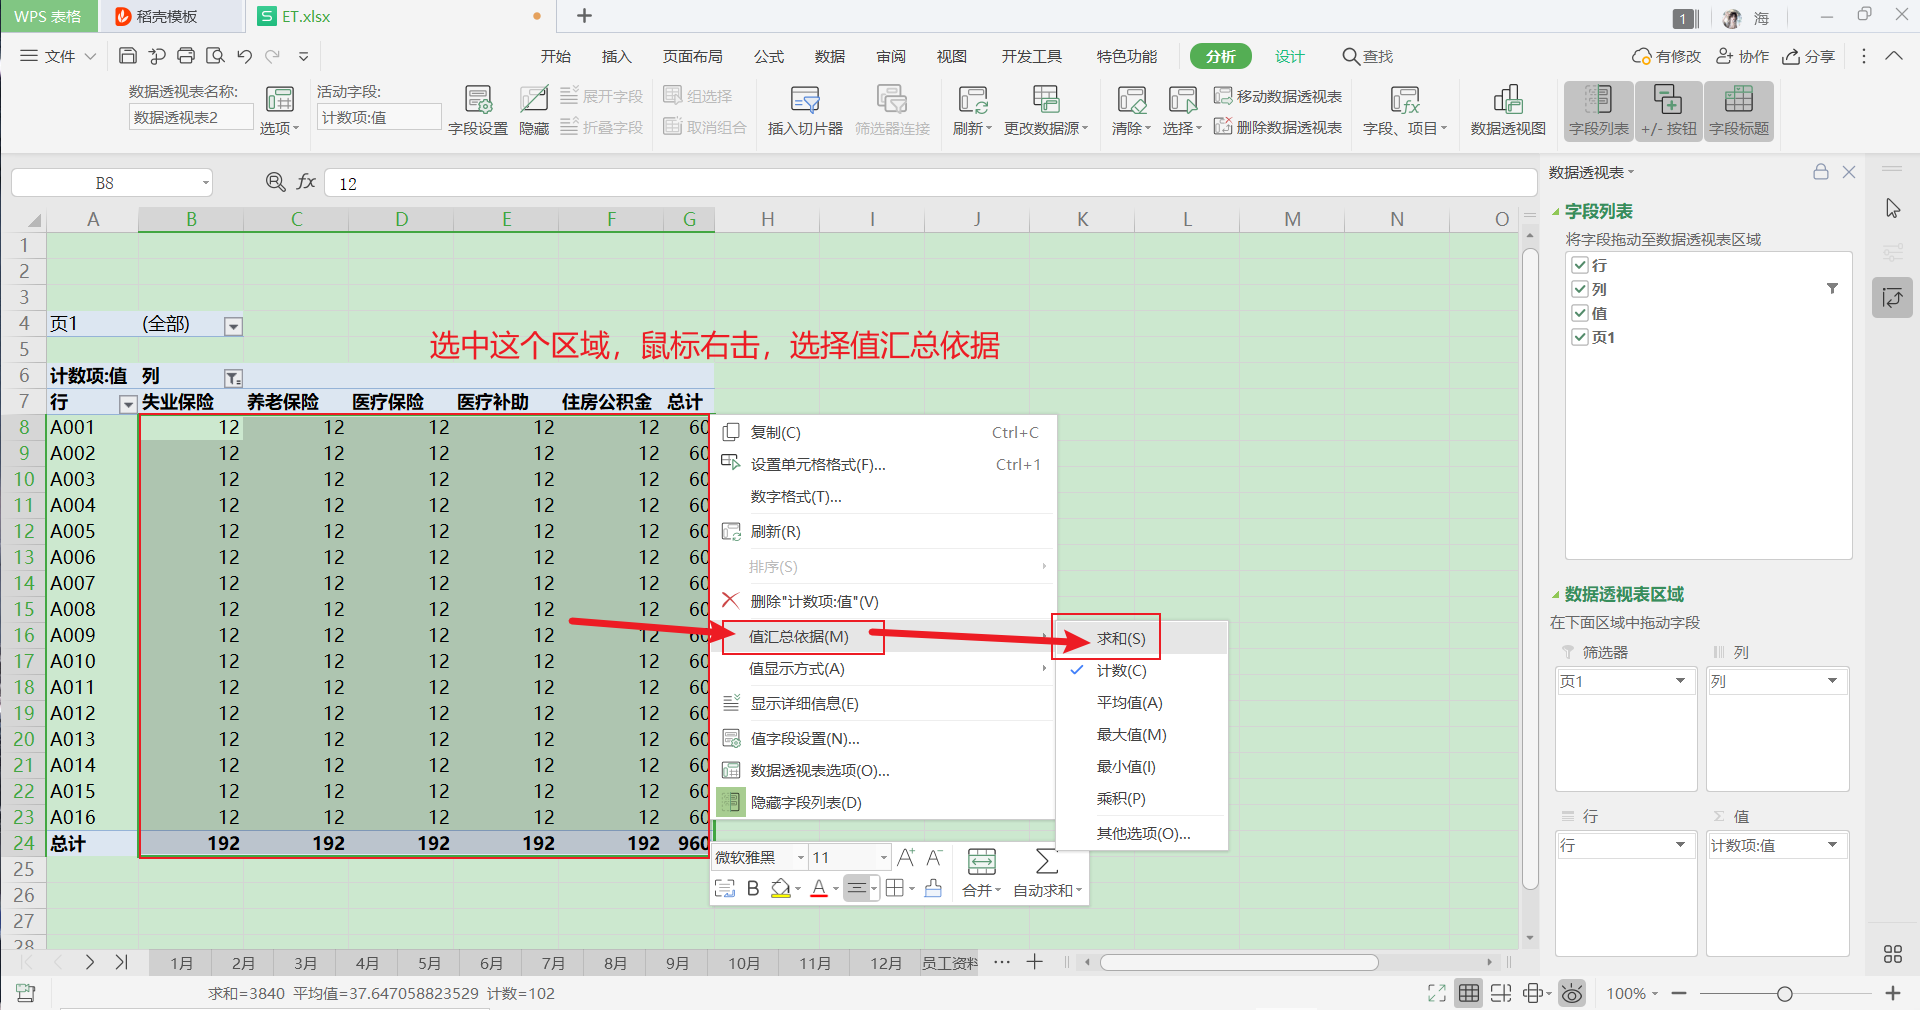1920x1010 pixels.
Task: Click the normal view icon in status bar
Action: (x=1469, y=993)
